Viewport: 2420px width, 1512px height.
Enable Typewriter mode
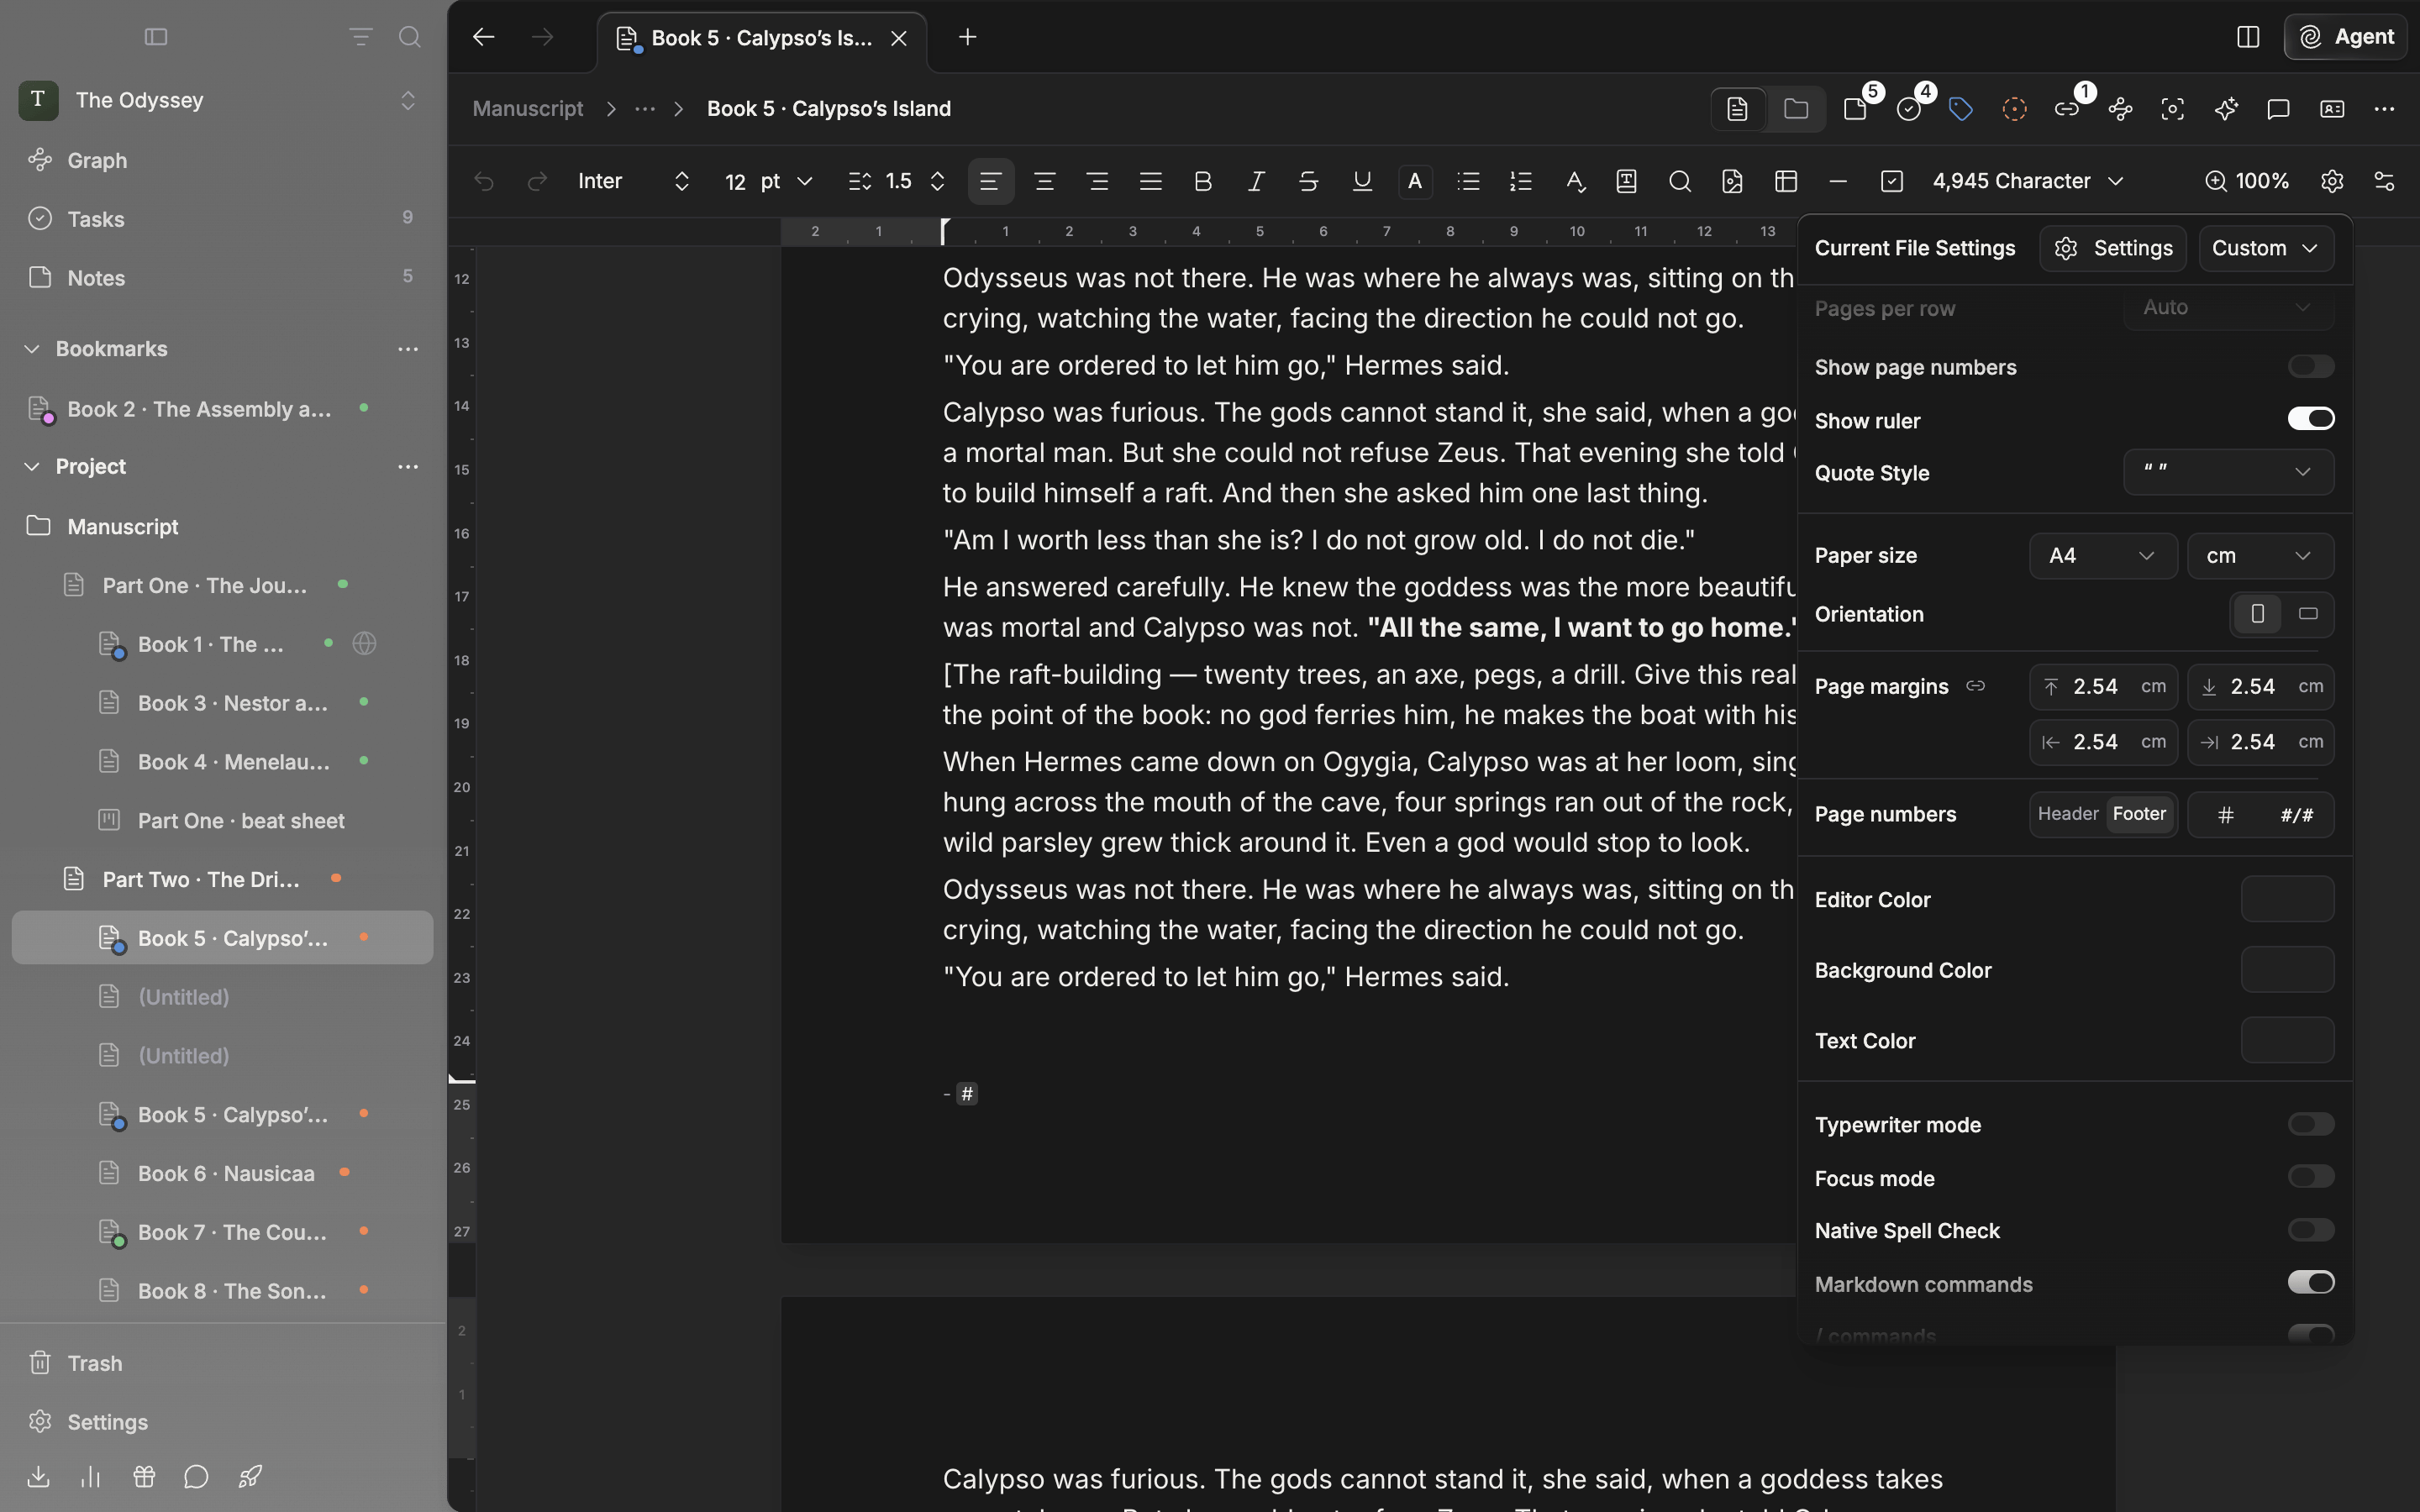[2310, 1124]
